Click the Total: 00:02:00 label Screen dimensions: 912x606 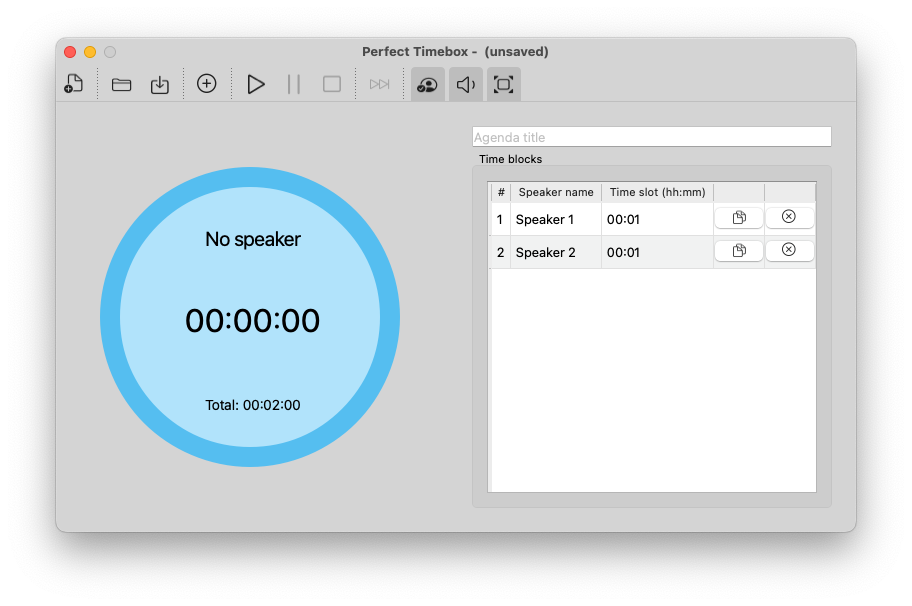pos(252,405)
